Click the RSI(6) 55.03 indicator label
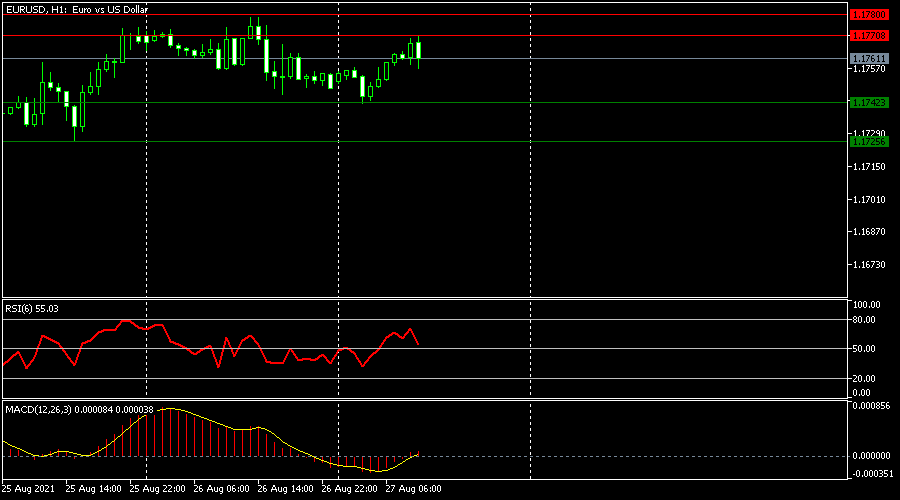Viewport: 900px width, 500px height. pos(32,309)
